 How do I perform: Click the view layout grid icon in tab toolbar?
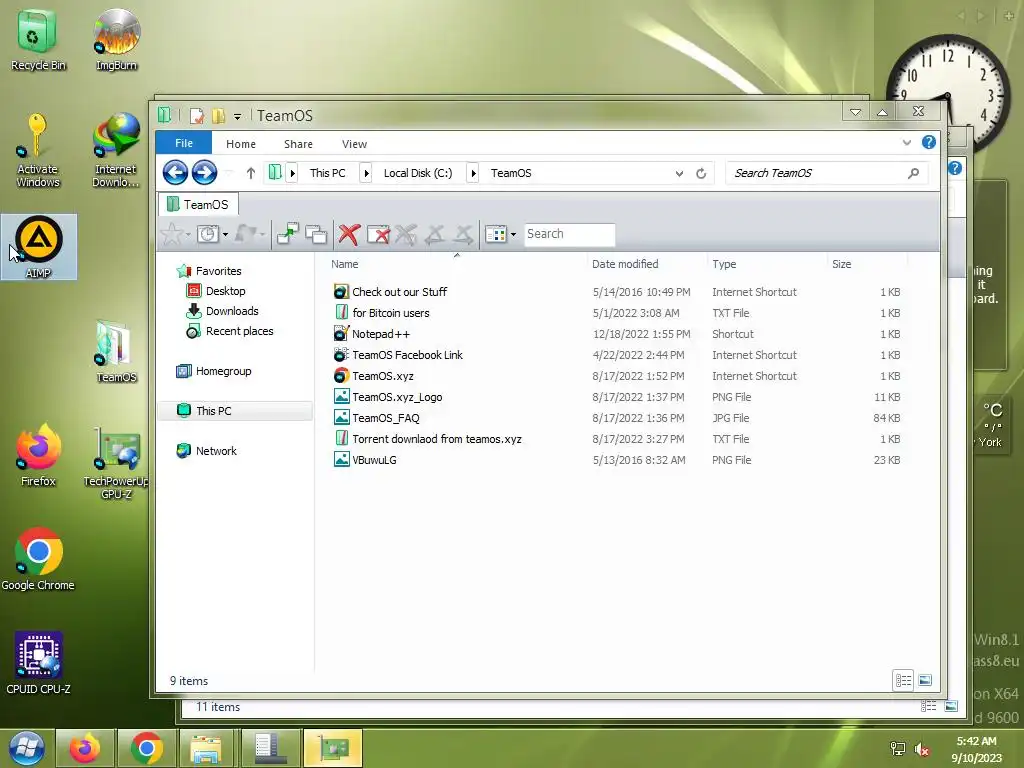[496, 234]
